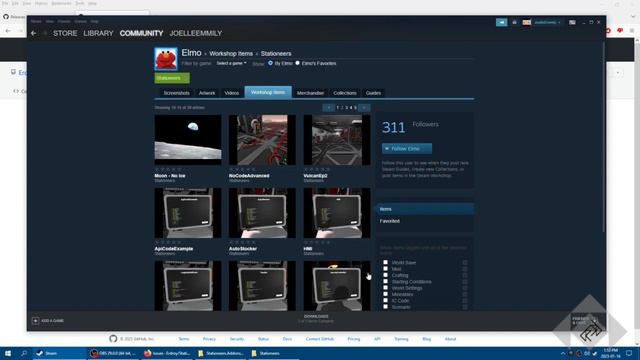Screen dimensions: 640x360
Task: Open Stationeers folder in taskbar
Action: click(273, 353)
